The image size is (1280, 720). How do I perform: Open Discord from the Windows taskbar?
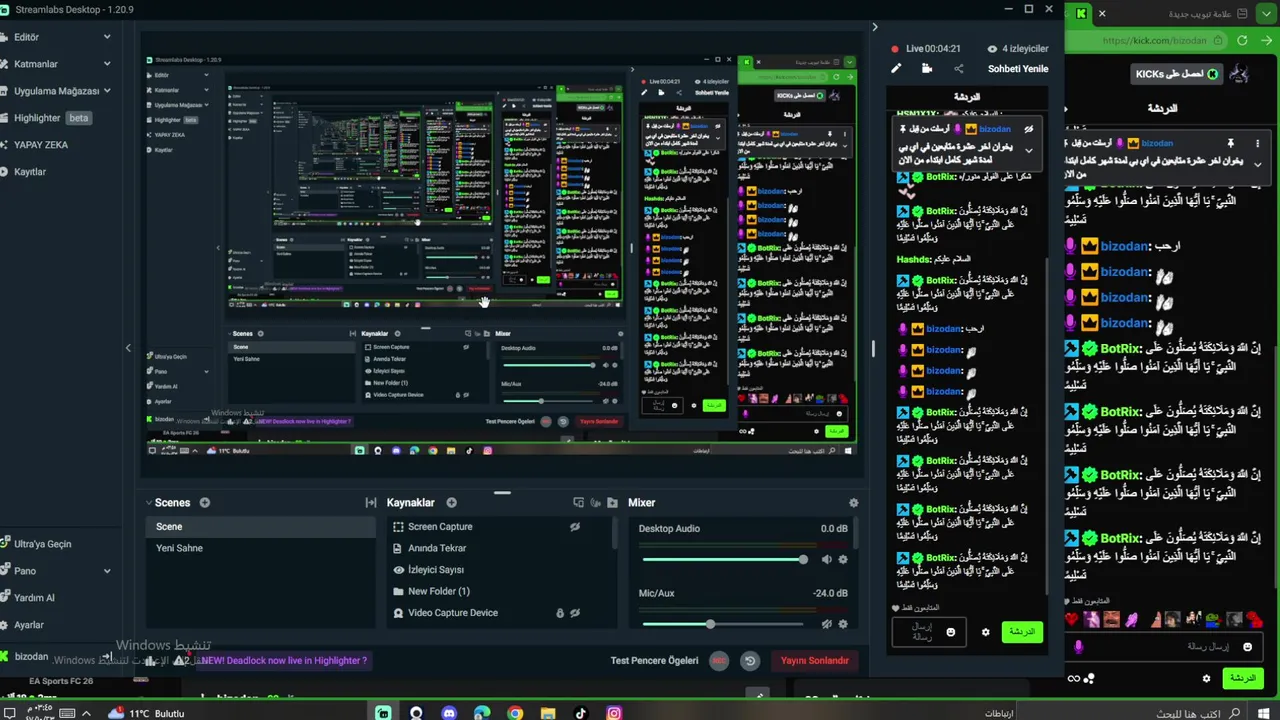point(449,713)
